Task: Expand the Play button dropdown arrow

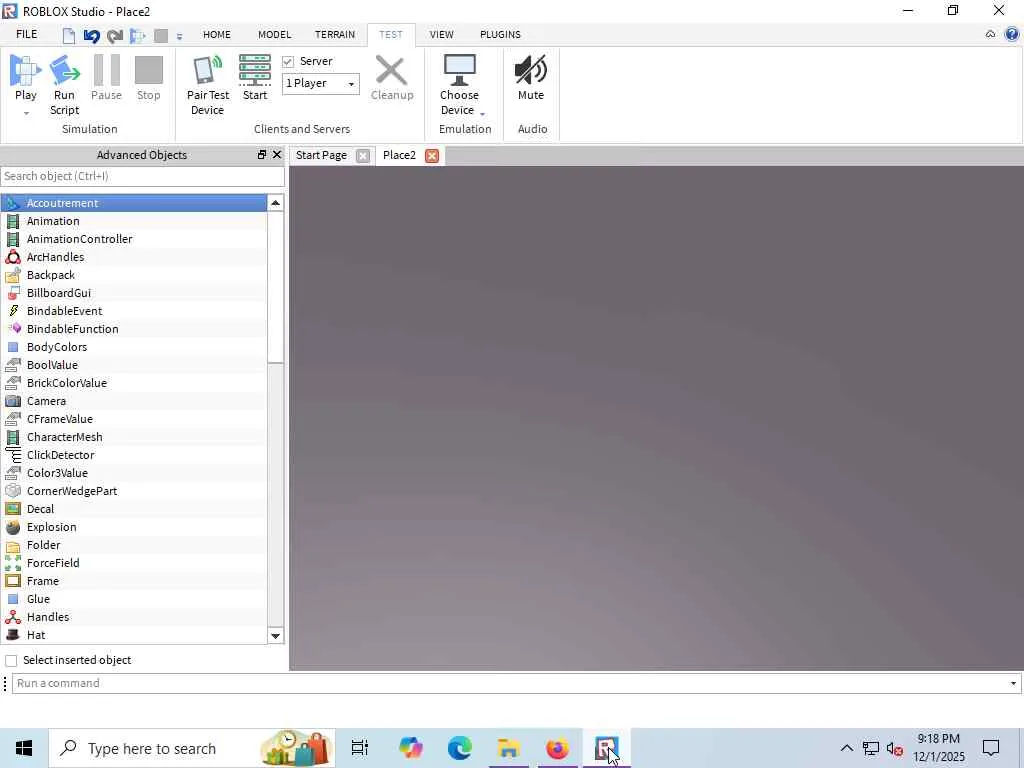Action: (x=26, y=114)
